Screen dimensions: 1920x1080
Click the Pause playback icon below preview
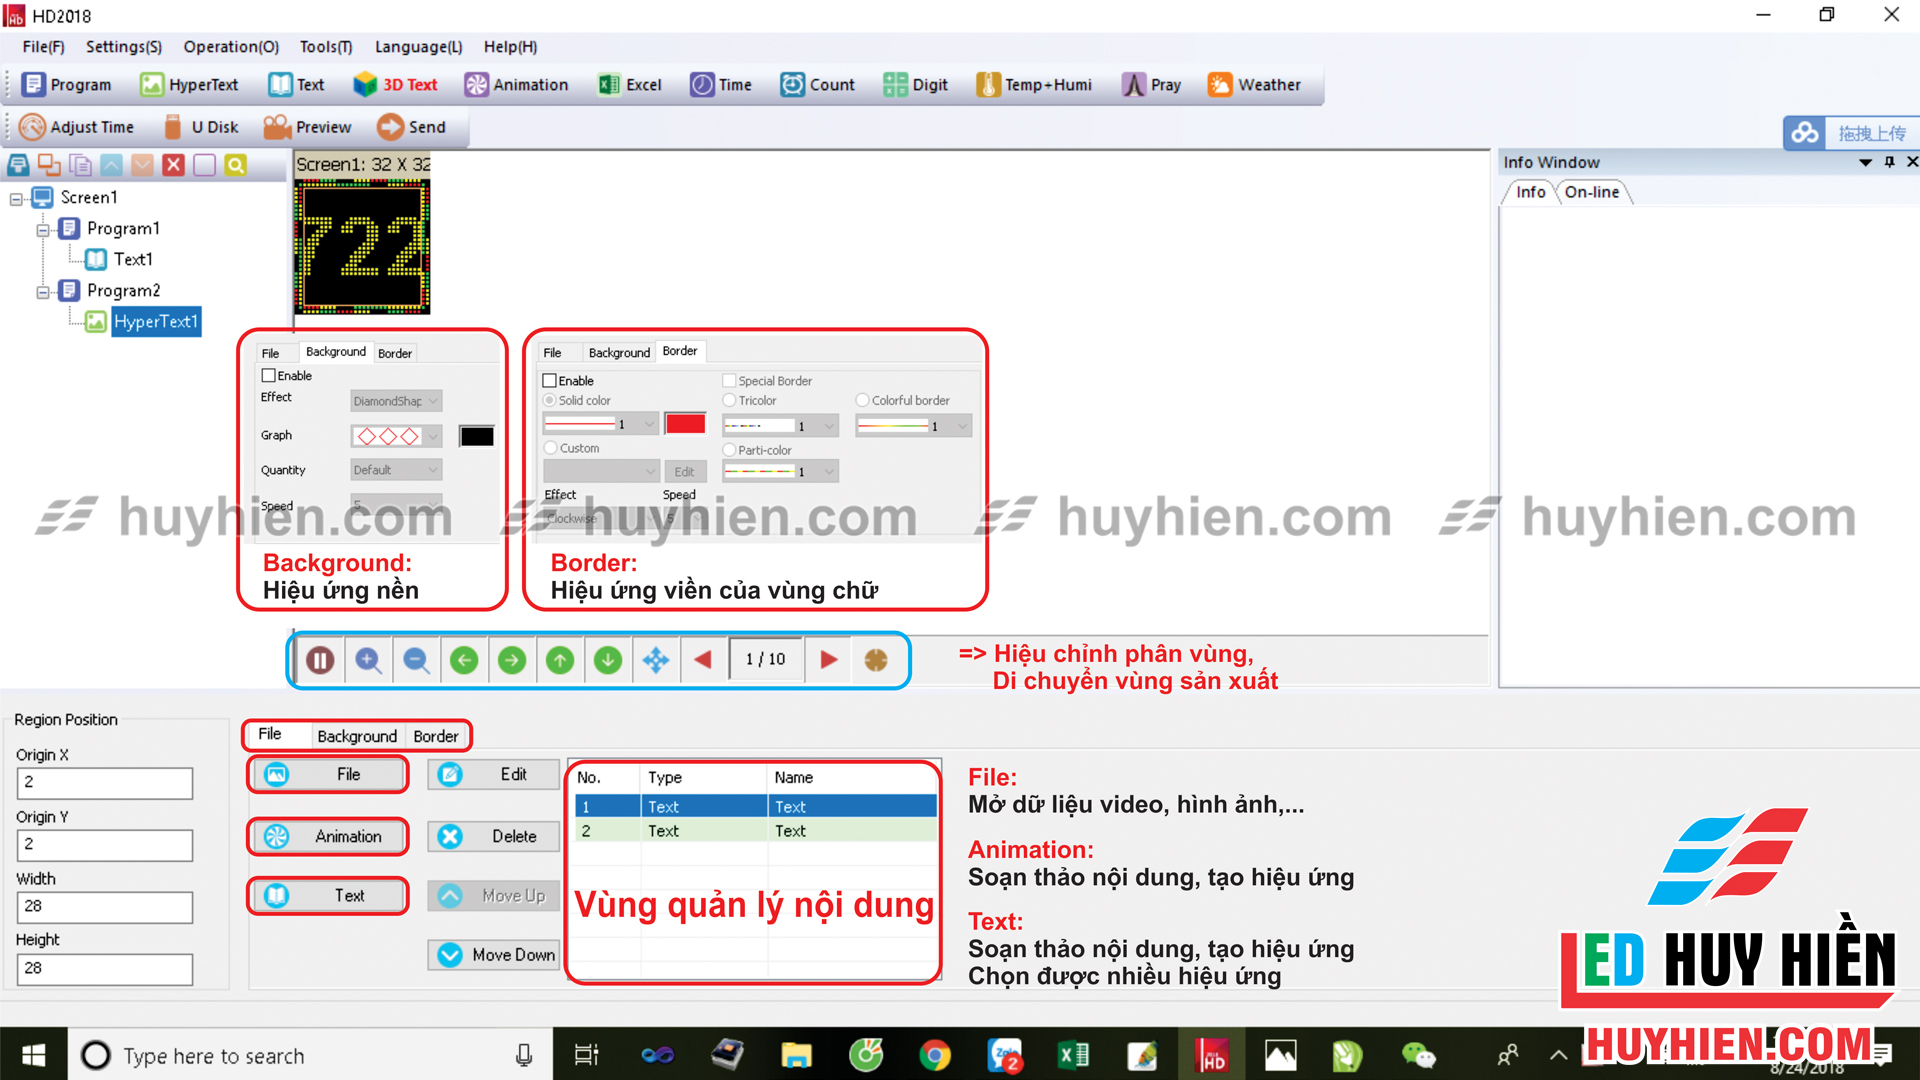[x=319, y=660]
